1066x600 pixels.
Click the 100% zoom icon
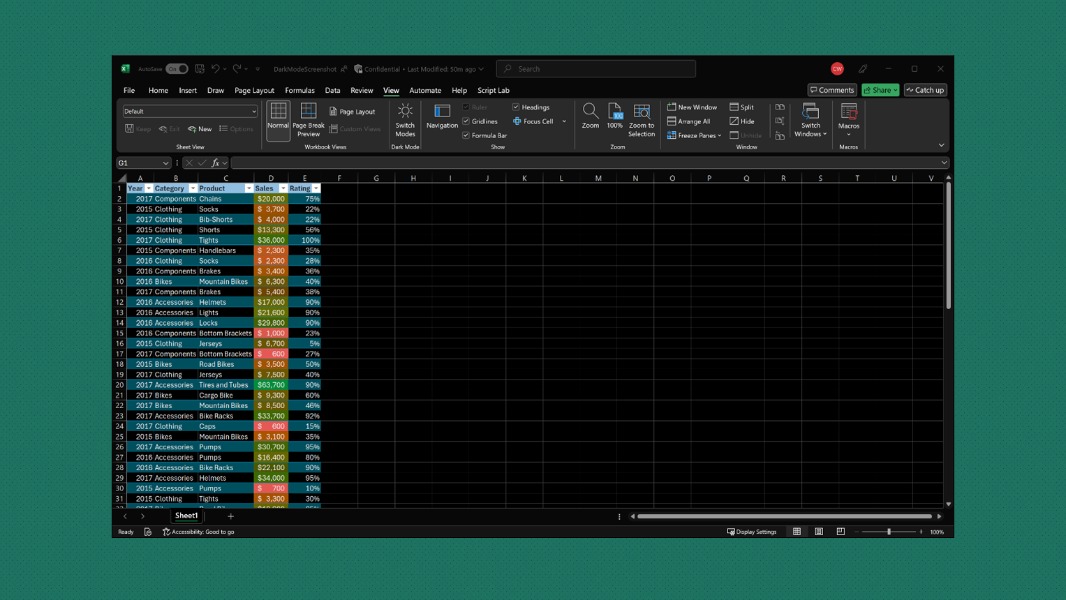click(615, 113)
